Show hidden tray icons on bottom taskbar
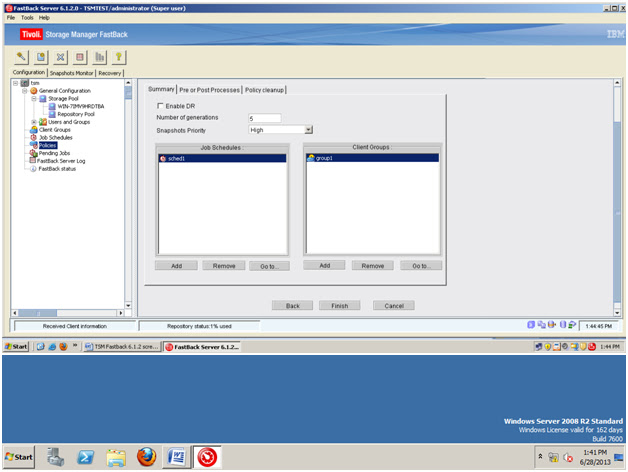628x472 pixels. (540, 456)
